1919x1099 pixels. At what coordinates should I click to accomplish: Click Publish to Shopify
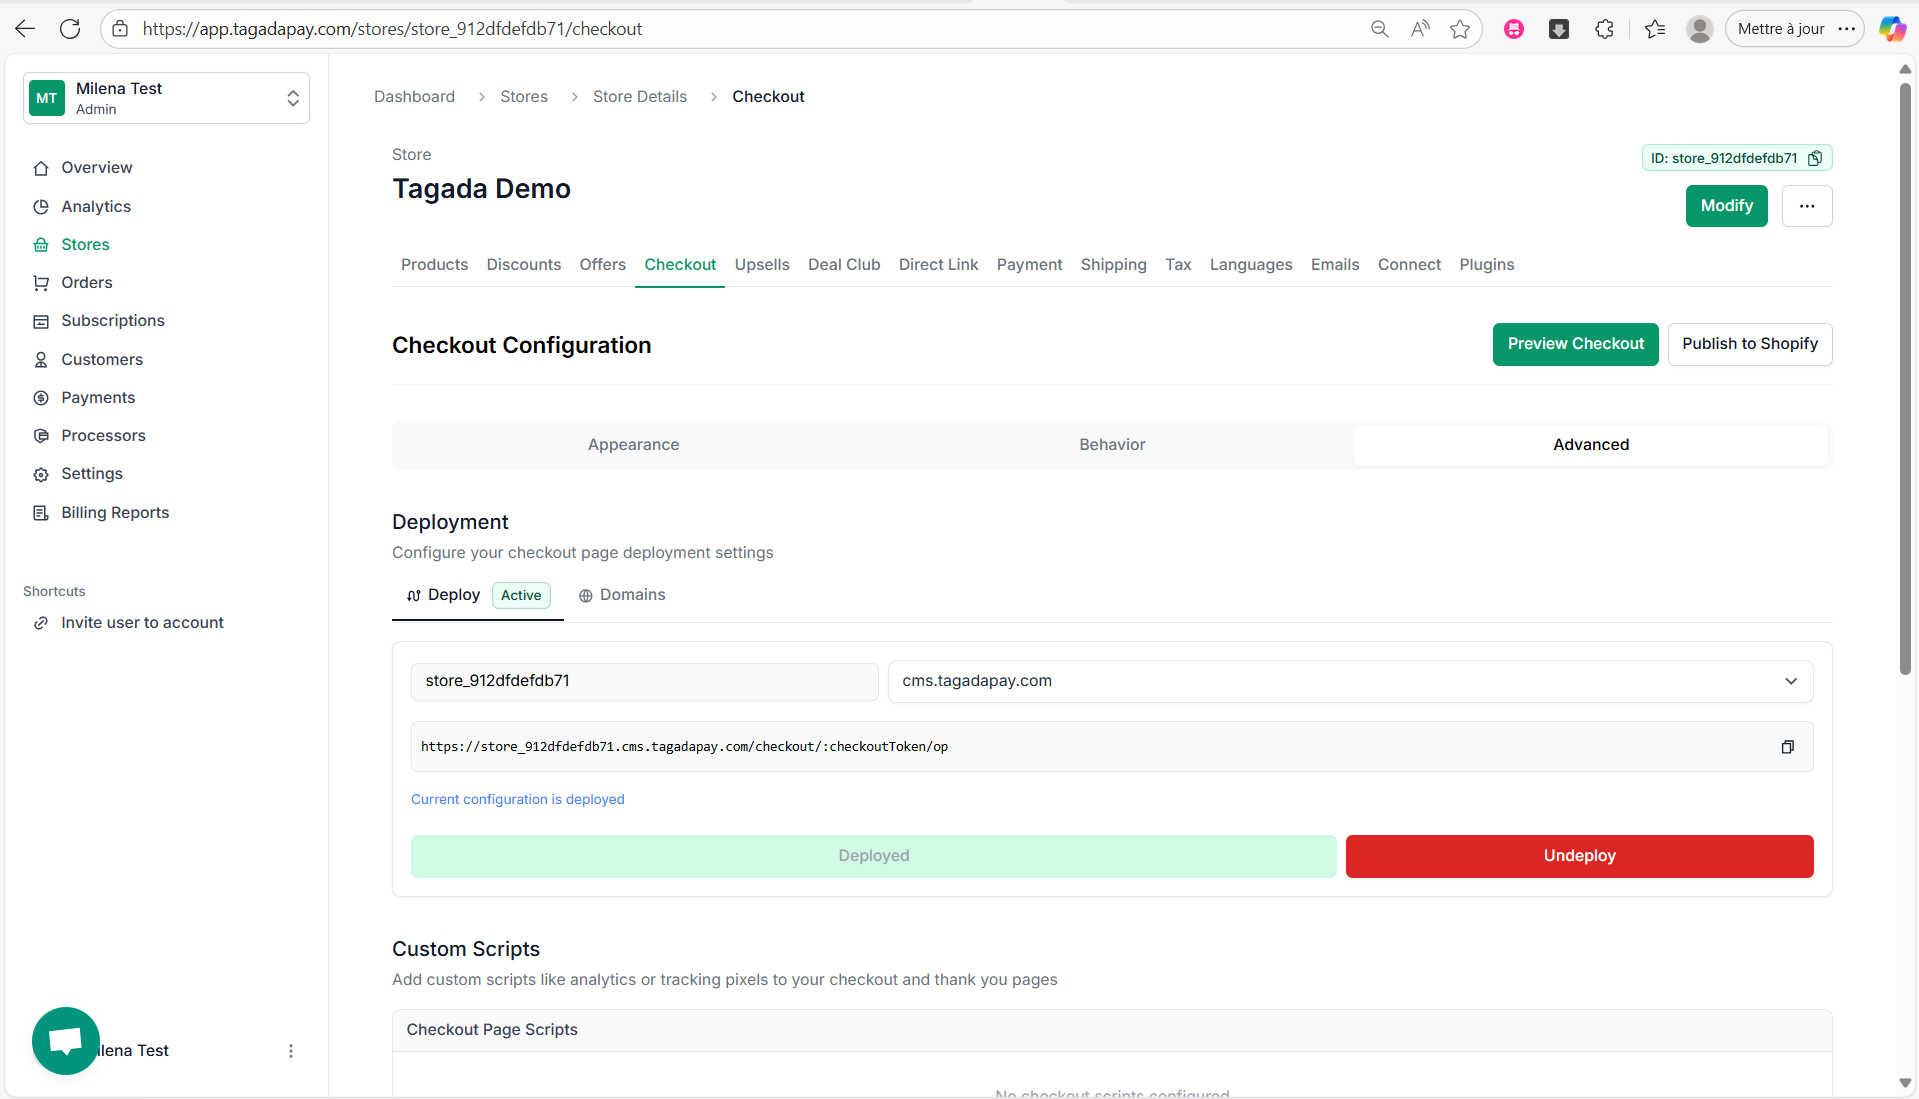click(x=1749, y=344)
